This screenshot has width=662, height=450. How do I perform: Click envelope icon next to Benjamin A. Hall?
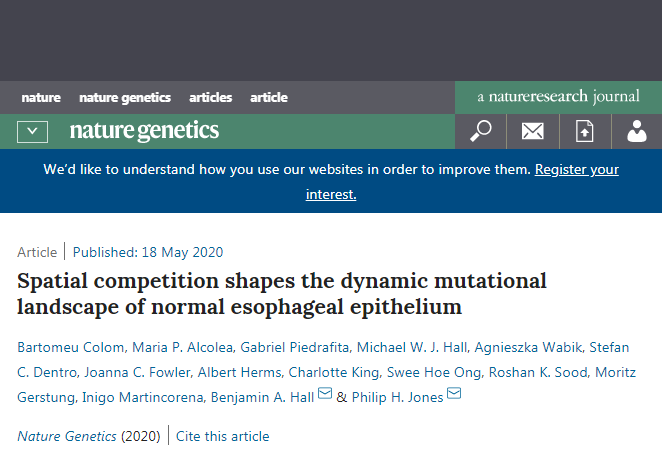click(x=324, y=395)
